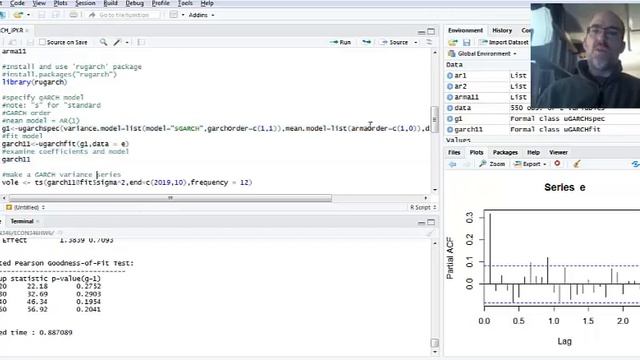Click the Source button
This screenshot has width=640, height=360.
(x=394, y=42)
